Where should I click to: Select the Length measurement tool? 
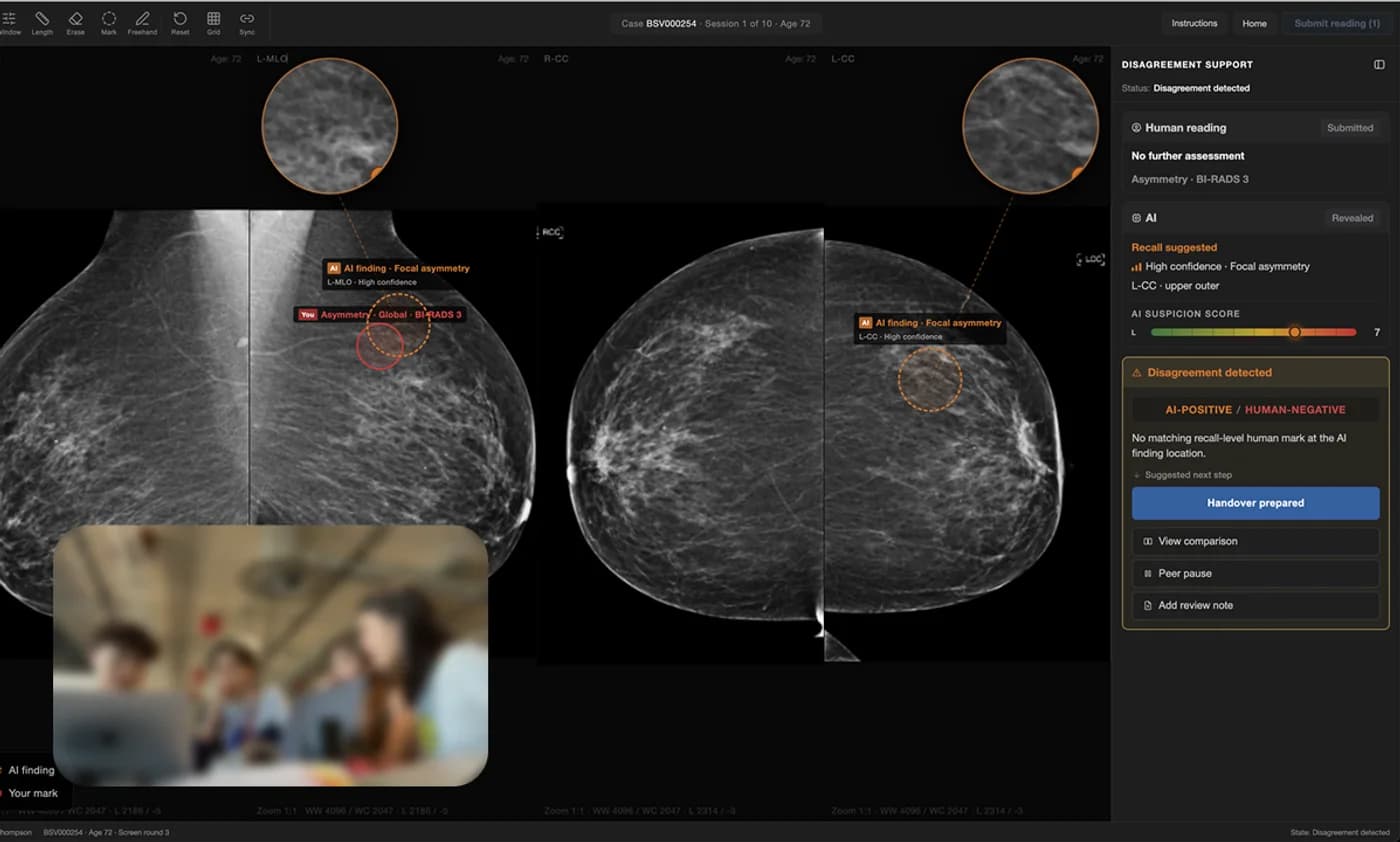coord(42,23)
